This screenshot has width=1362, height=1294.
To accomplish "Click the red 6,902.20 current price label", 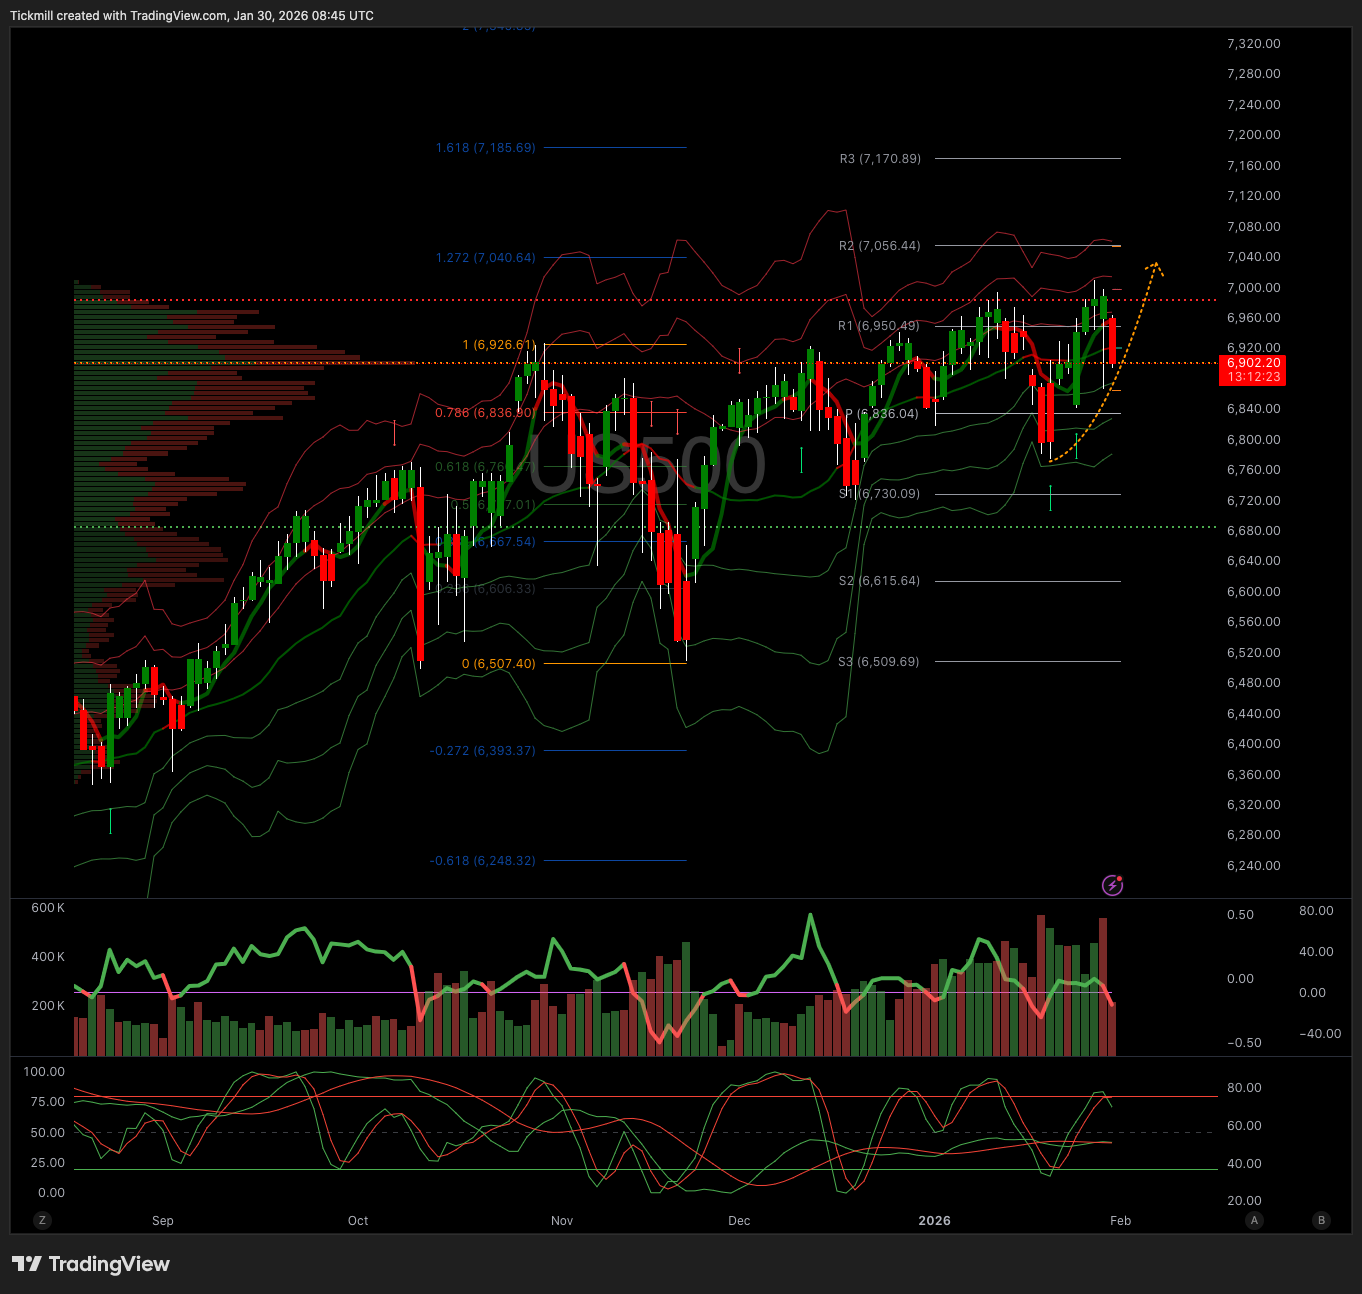I will pyautogui.click(x=1253, y=370).
